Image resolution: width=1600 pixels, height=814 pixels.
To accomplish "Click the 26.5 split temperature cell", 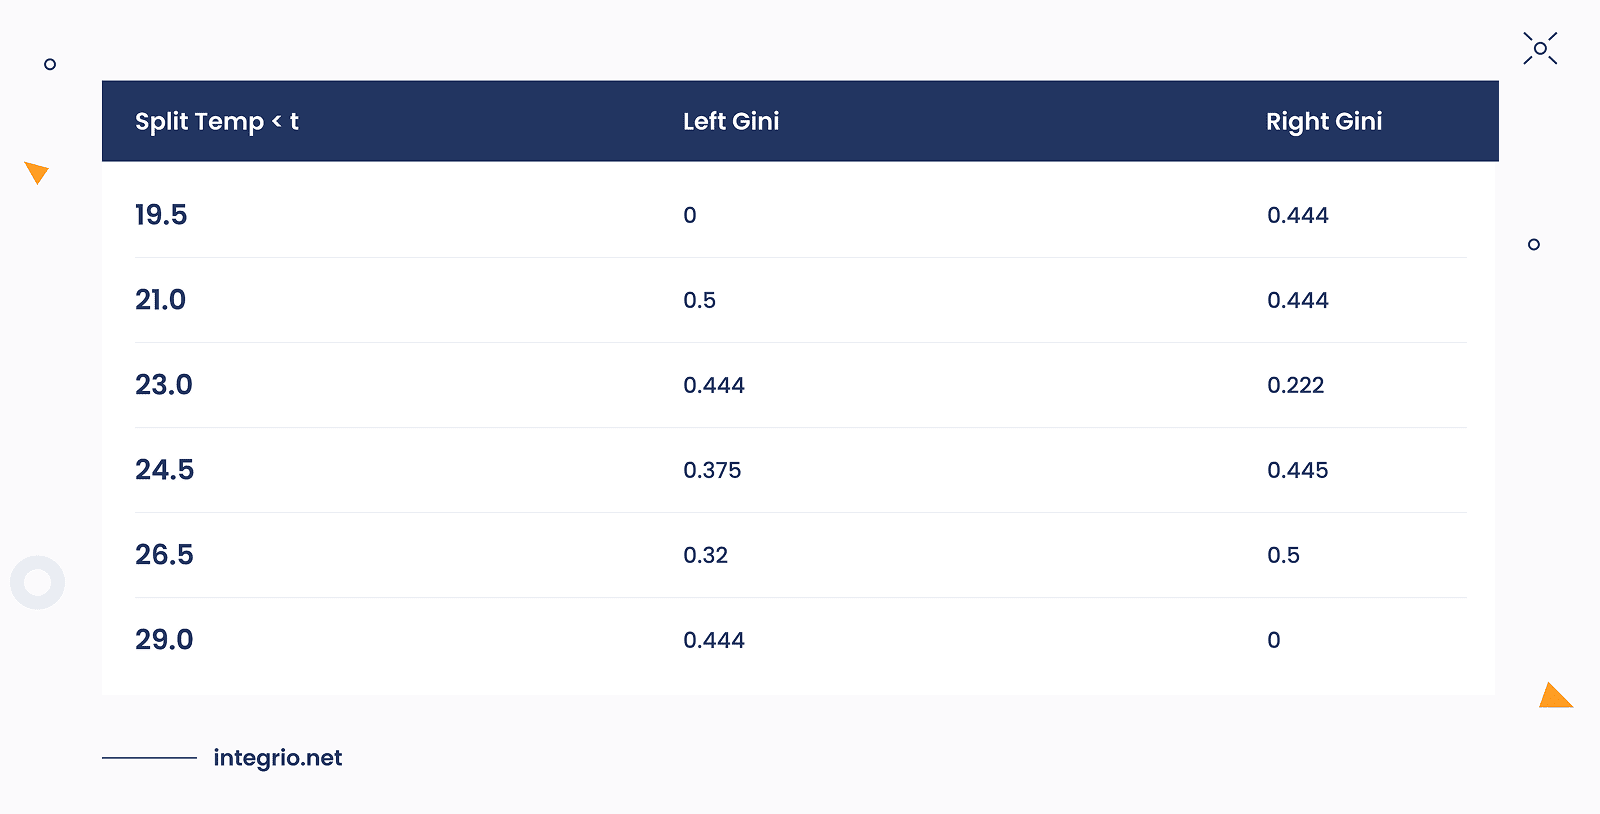I will pos(165,555).
